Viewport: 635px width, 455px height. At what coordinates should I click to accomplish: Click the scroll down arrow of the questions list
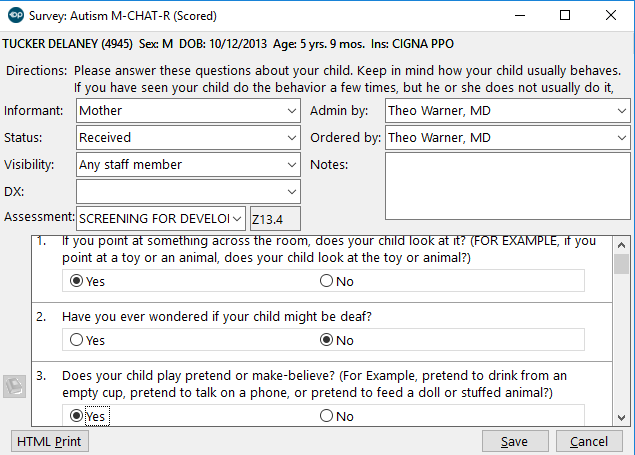(621, 417)
